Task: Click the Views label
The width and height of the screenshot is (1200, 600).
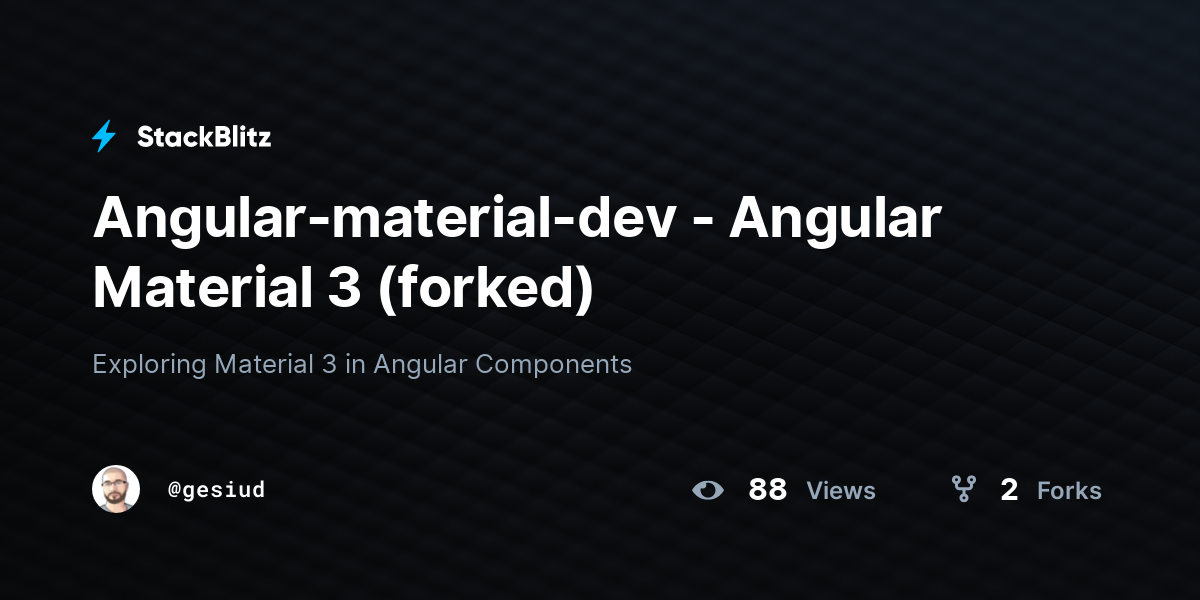Action: click(841, 491)
